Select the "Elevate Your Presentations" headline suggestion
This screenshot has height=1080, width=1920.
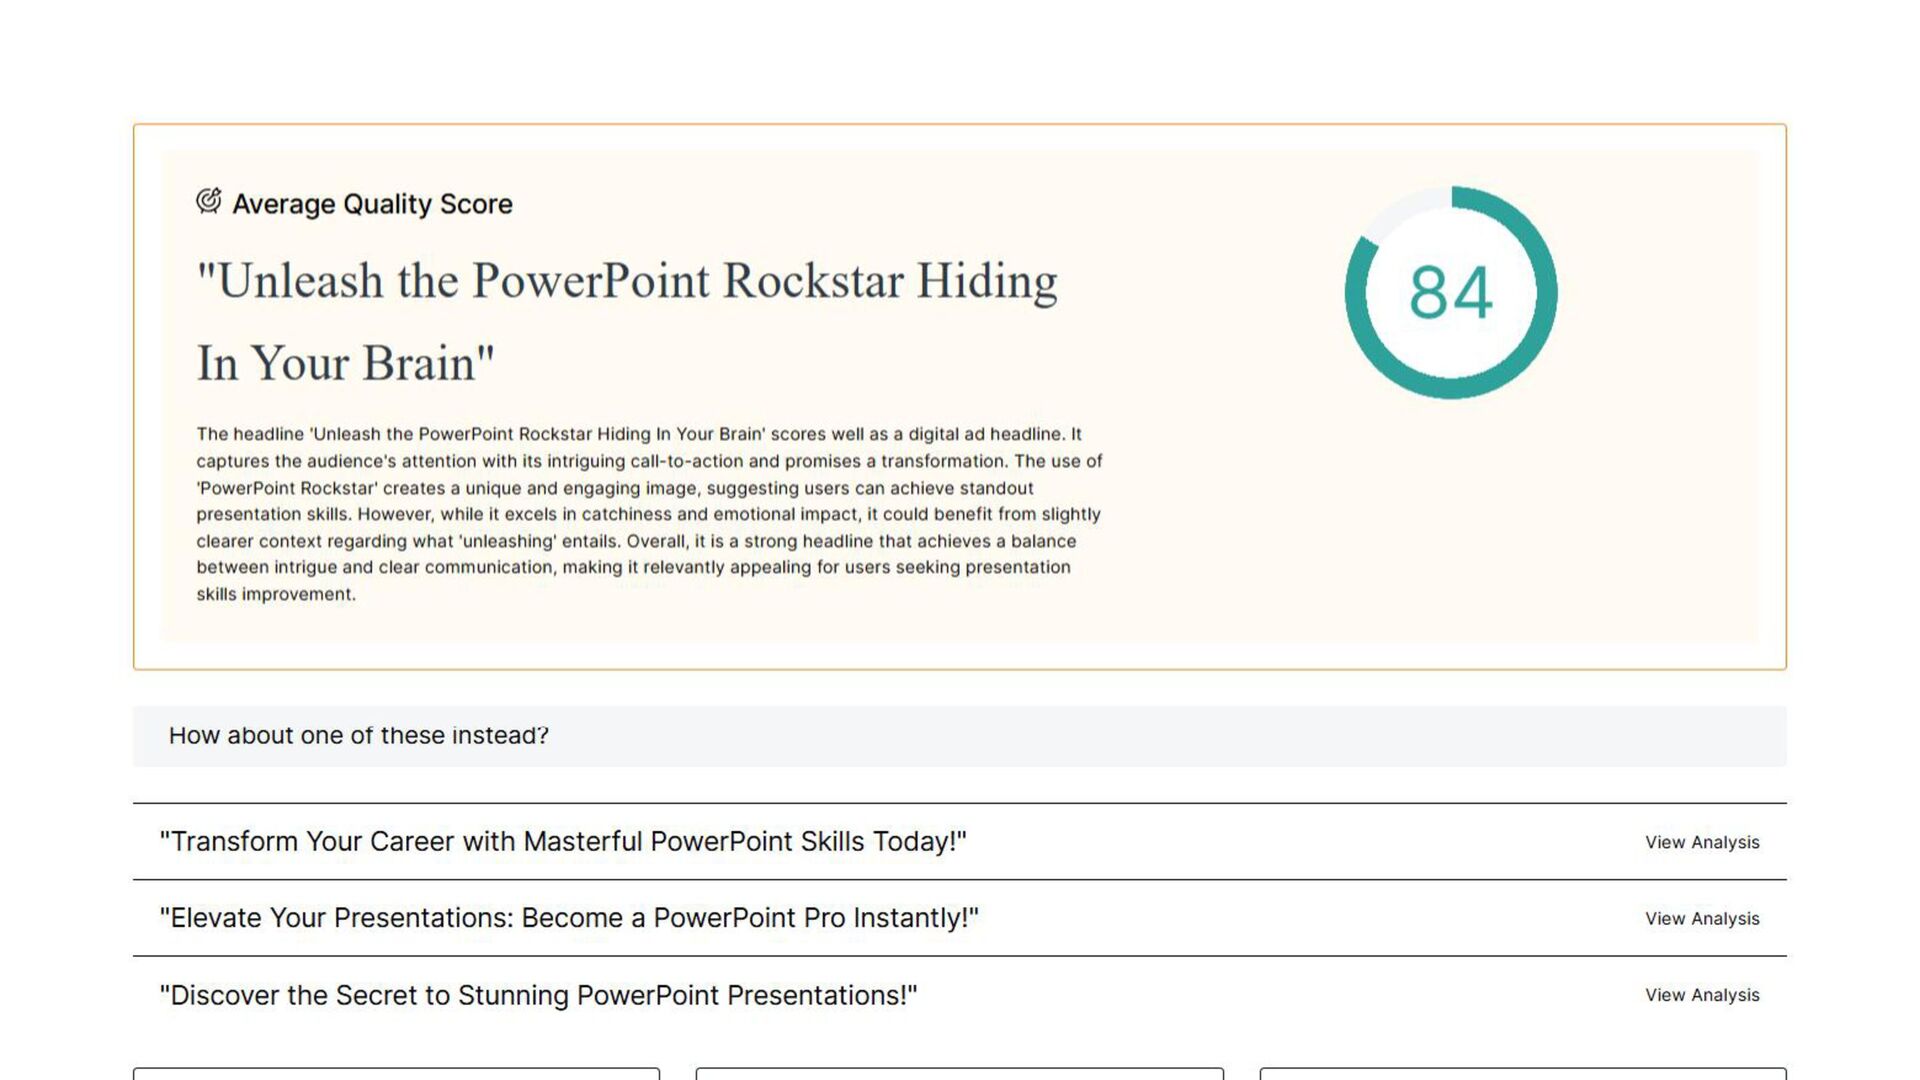click(569, 918)
